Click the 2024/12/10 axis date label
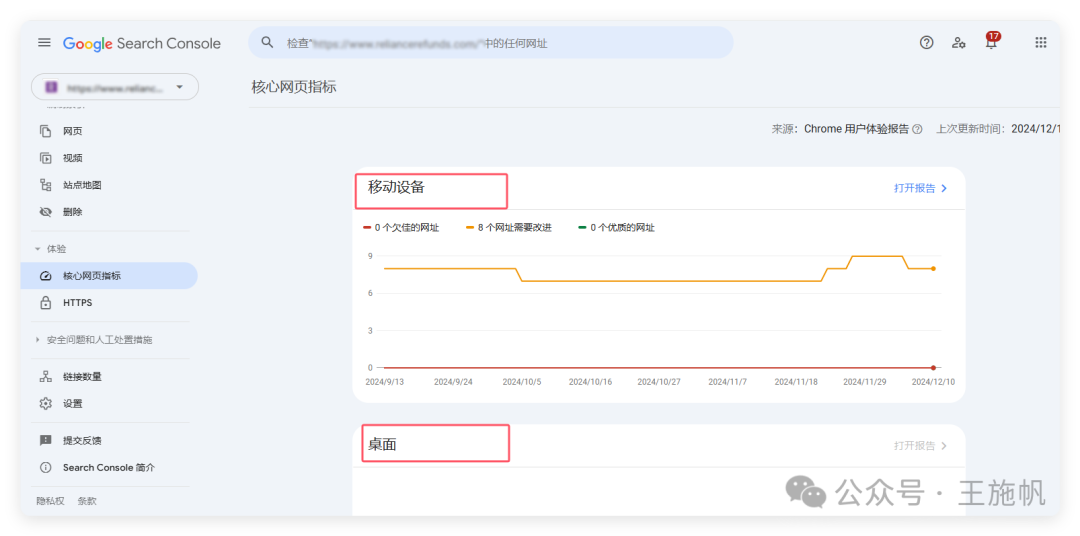Viewport: 1080px width, 536px height. point(933,382)
